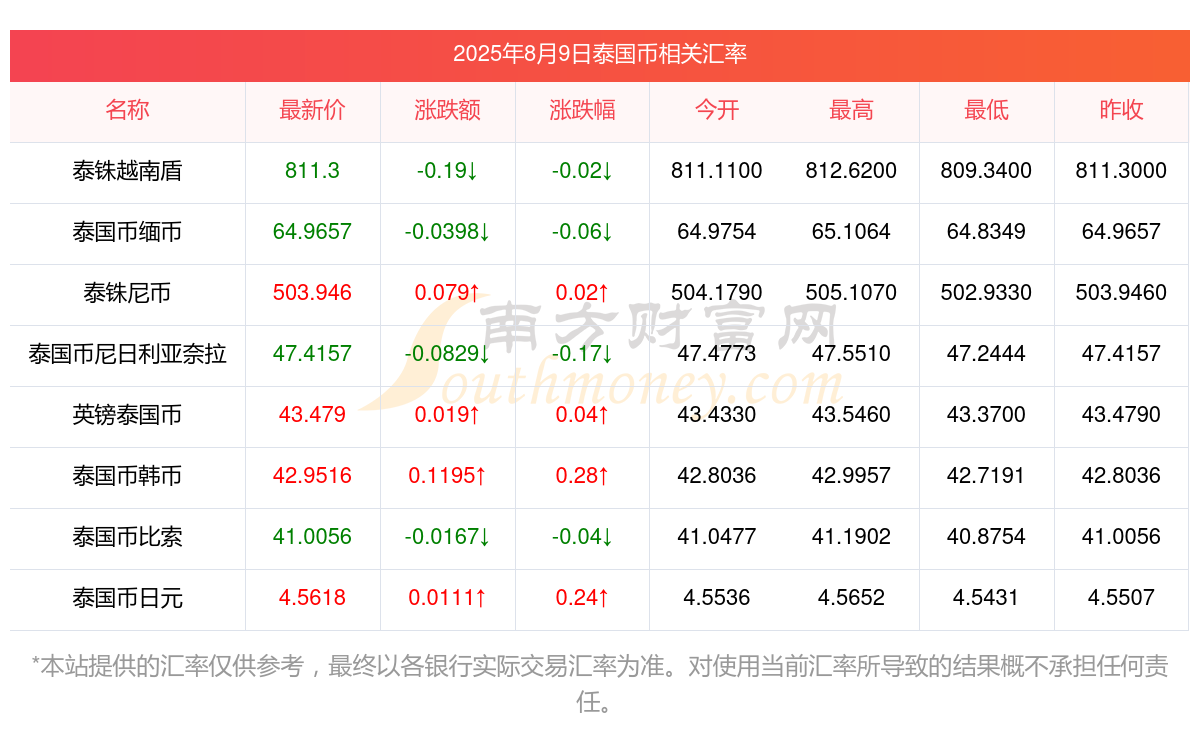1200x733 pixels.
Task: Click change percent 0.24↑
Action: tap(582, 598)
